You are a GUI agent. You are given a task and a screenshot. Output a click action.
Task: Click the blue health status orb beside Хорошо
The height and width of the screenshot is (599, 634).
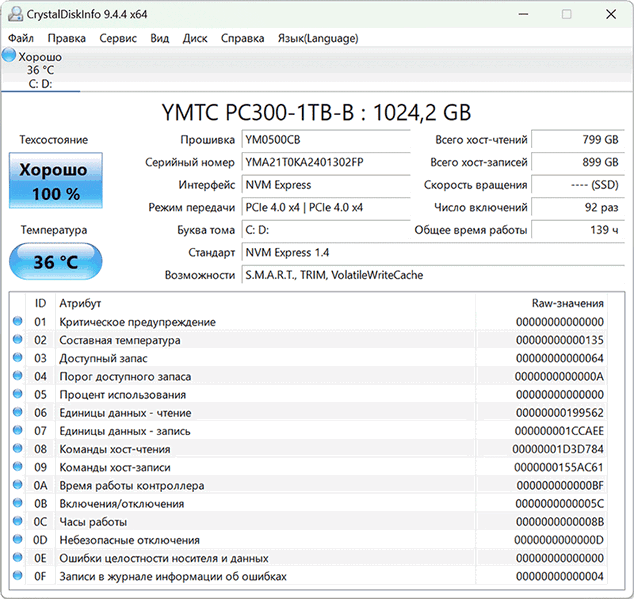(x=9, y=55)
